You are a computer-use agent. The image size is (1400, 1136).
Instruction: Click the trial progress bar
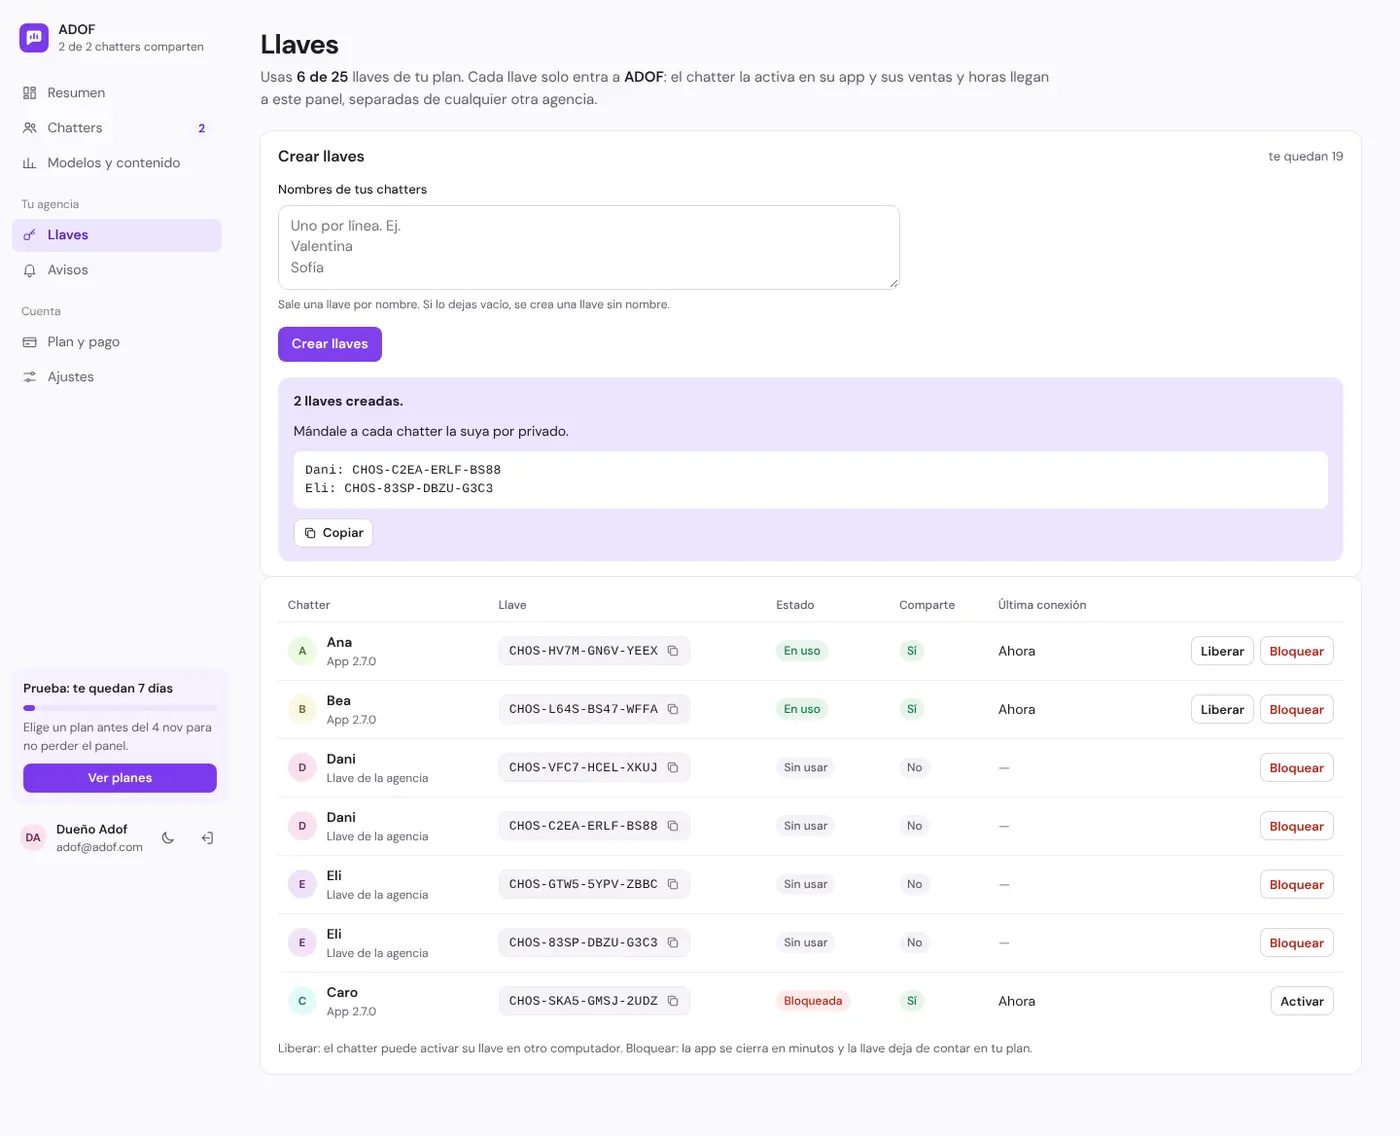[x=120, y=708]
